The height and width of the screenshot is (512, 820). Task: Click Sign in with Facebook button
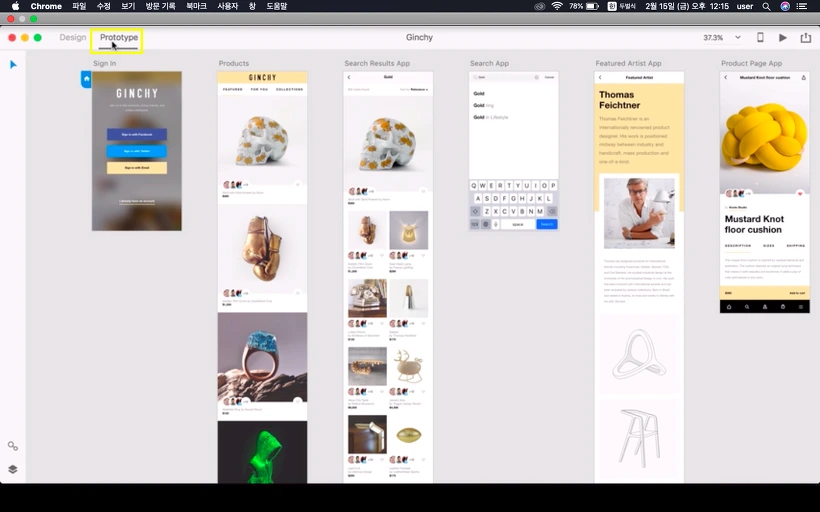(x=137, y=134)
